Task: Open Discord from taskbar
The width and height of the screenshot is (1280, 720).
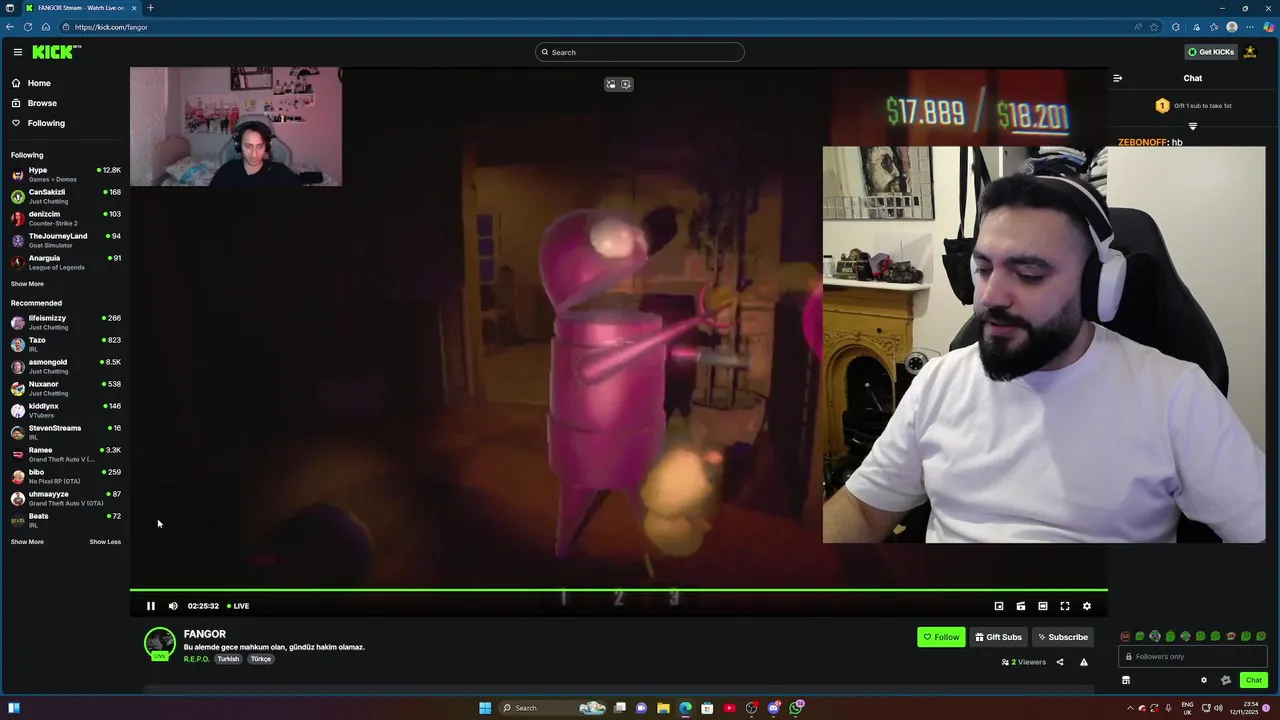Action: click(x=774, y=708)
